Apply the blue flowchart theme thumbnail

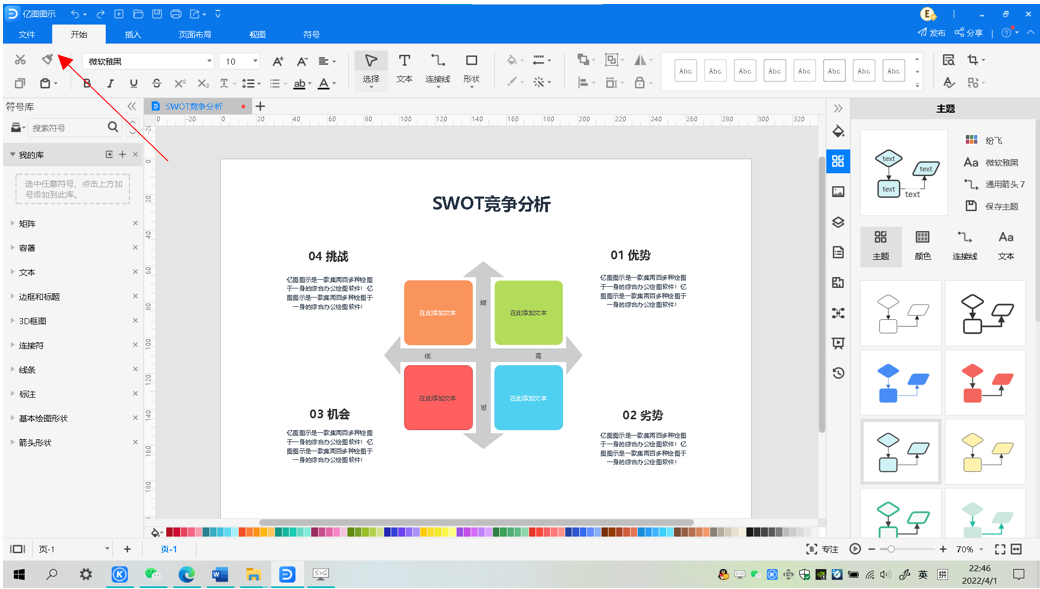(x=901, y=383)
